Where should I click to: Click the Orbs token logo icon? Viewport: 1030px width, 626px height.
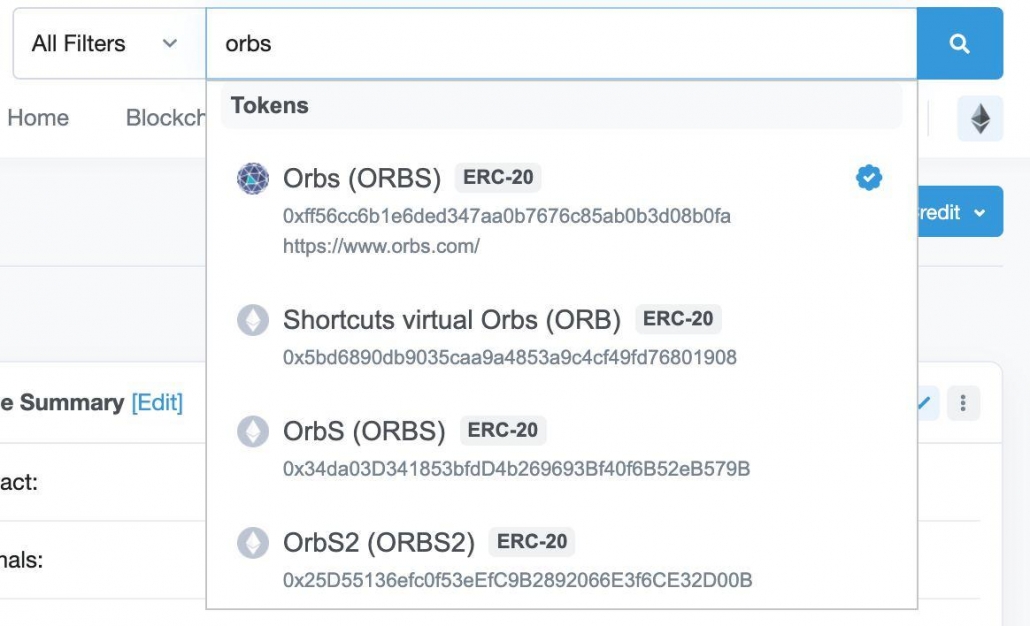point(253,178)
